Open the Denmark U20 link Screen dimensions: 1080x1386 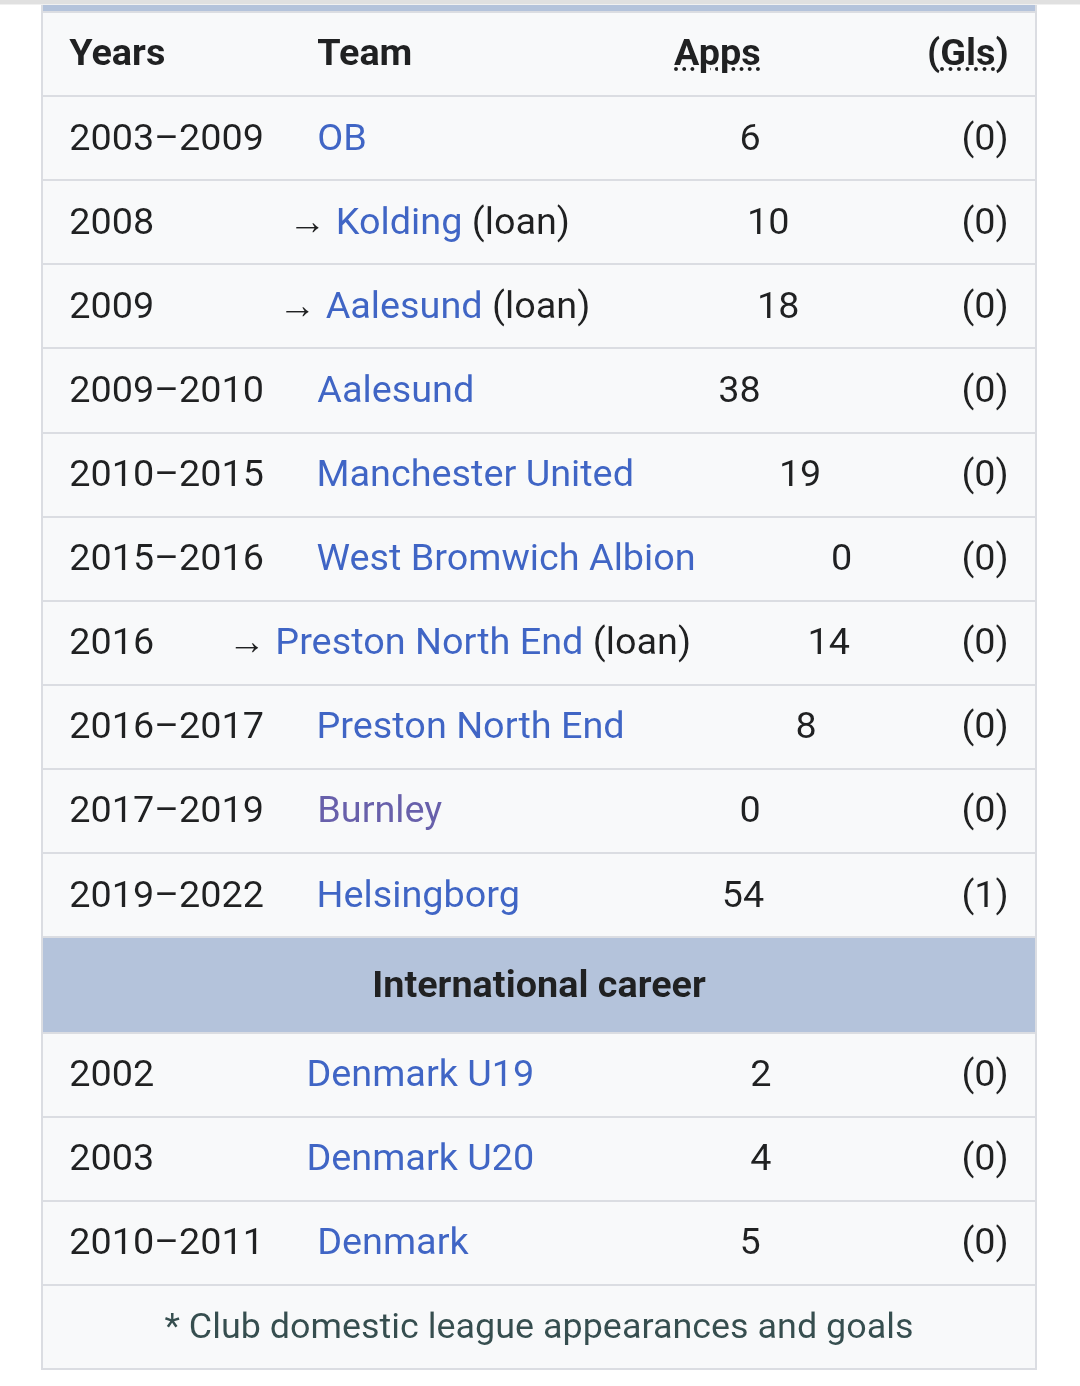(x=420, y=1158)
